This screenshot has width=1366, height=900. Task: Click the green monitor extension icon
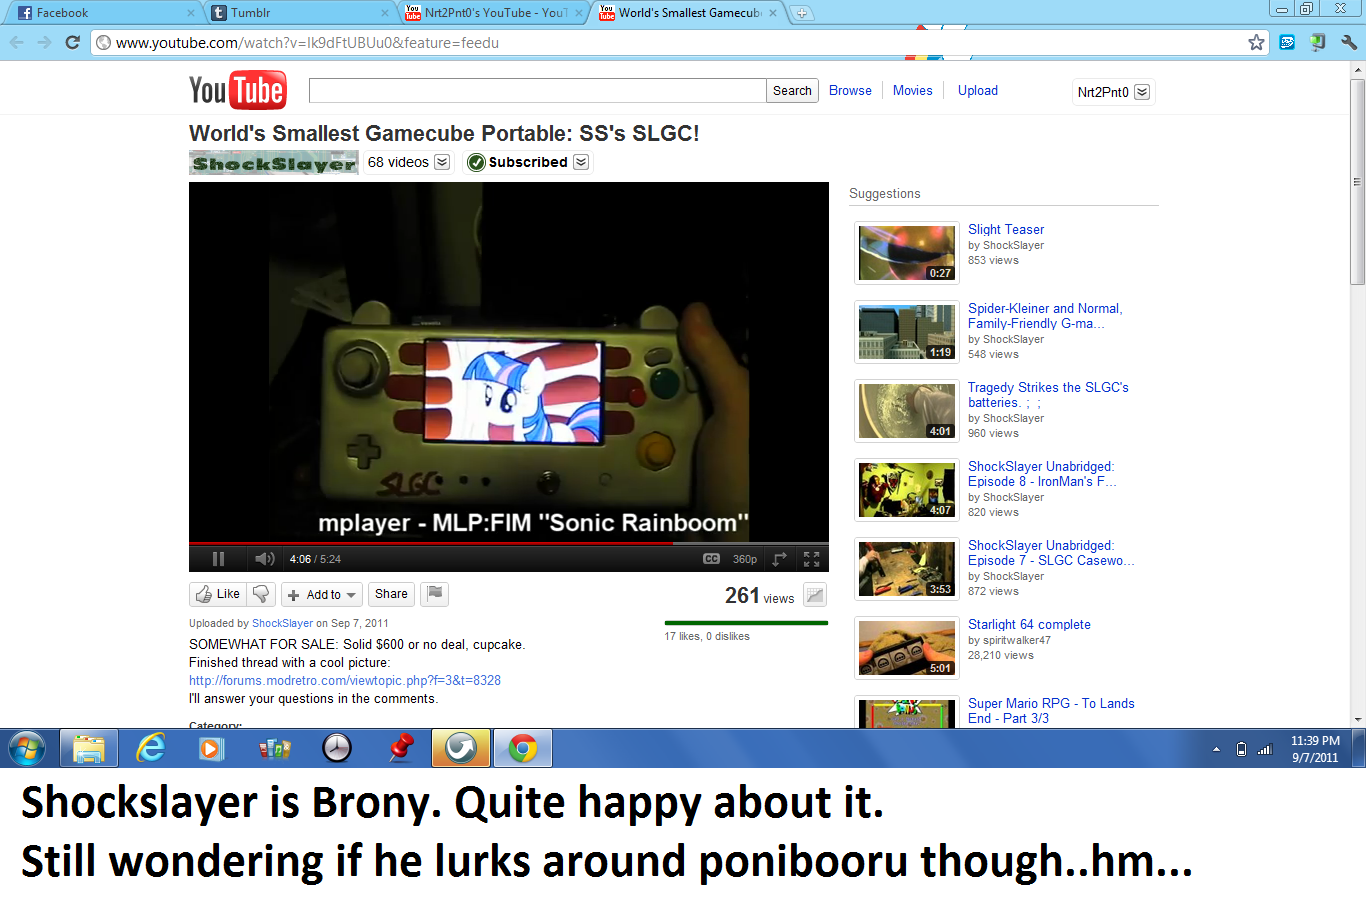click(x=1318, y=42)
